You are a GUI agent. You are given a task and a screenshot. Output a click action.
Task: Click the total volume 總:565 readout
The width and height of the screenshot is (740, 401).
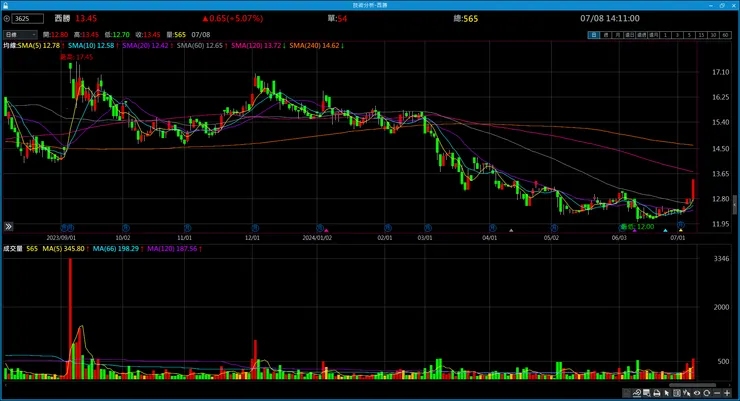466,18
